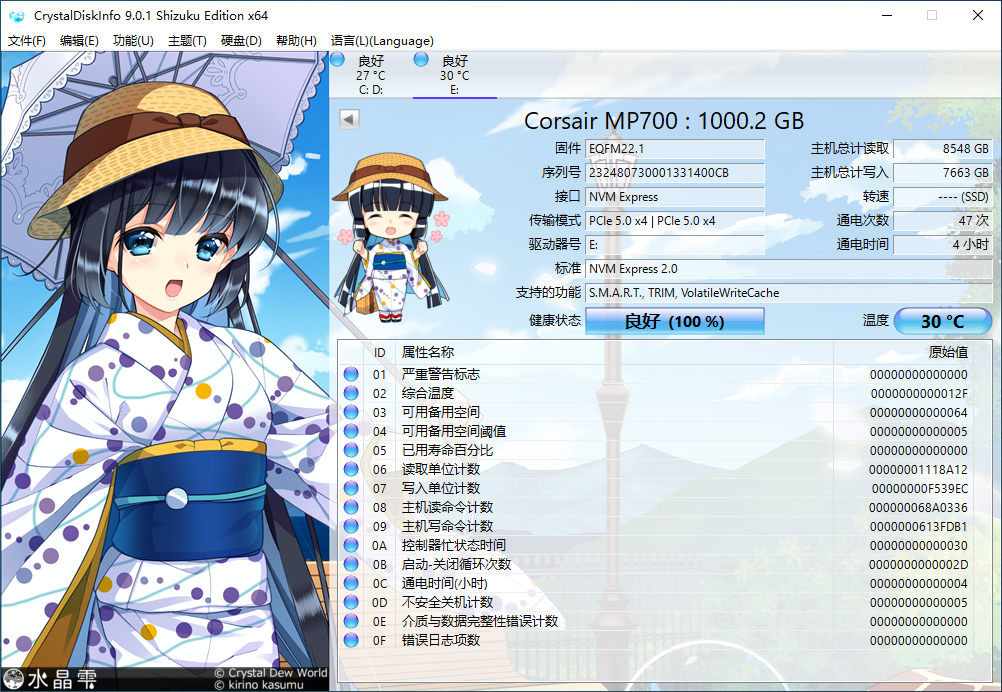Click the Shizuku character artwork panel

coord(165,371)
